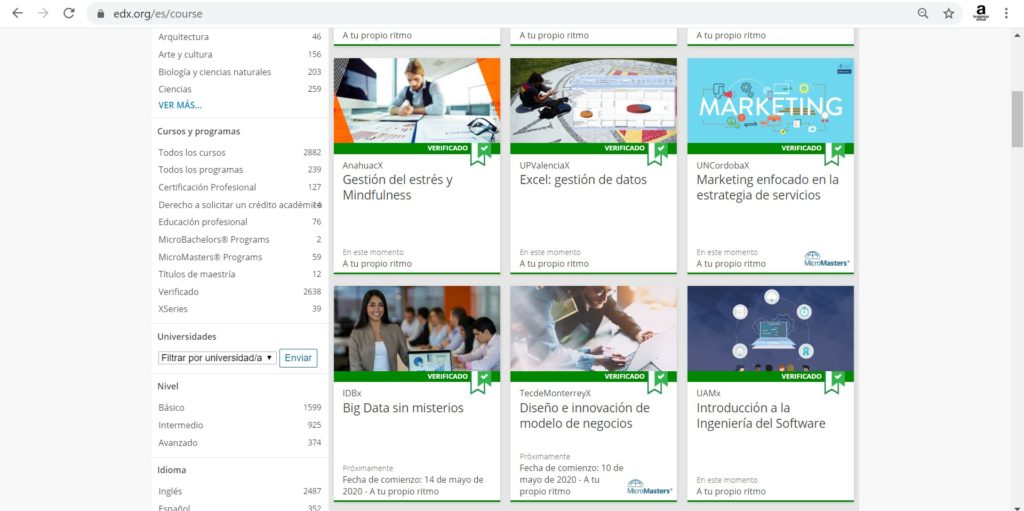The height and width of the screenshot is (511, 1024).
Task: Open Big Data sin misterios course title
Action: [403, 408]
